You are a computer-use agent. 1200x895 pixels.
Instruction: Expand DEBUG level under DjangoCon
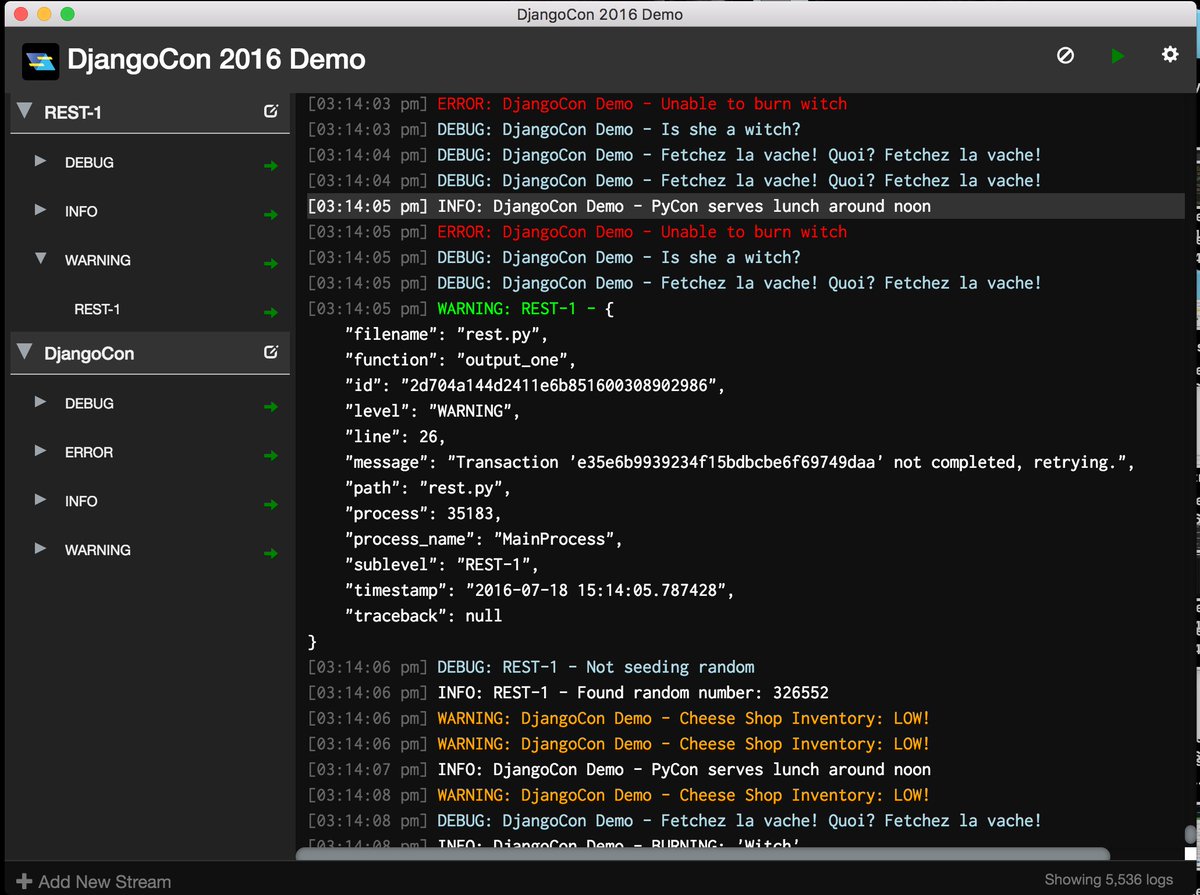pos(41,401)
